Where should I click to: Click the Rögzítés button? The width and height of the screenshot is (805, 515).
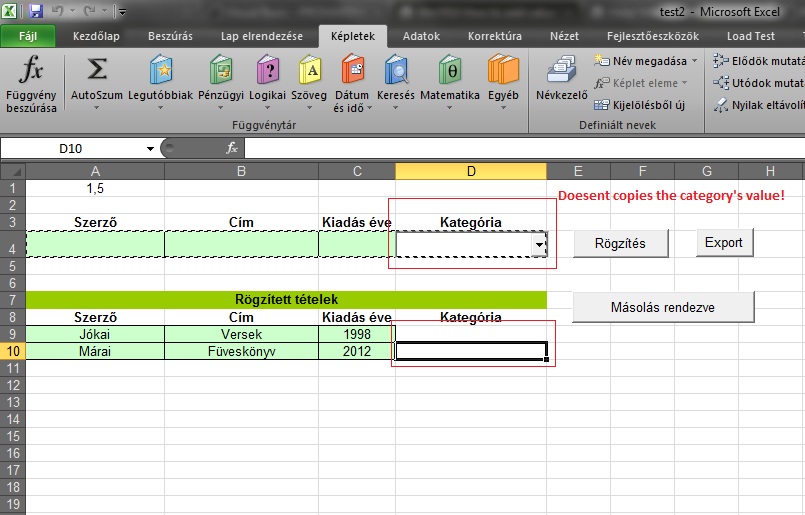[620, 243]
